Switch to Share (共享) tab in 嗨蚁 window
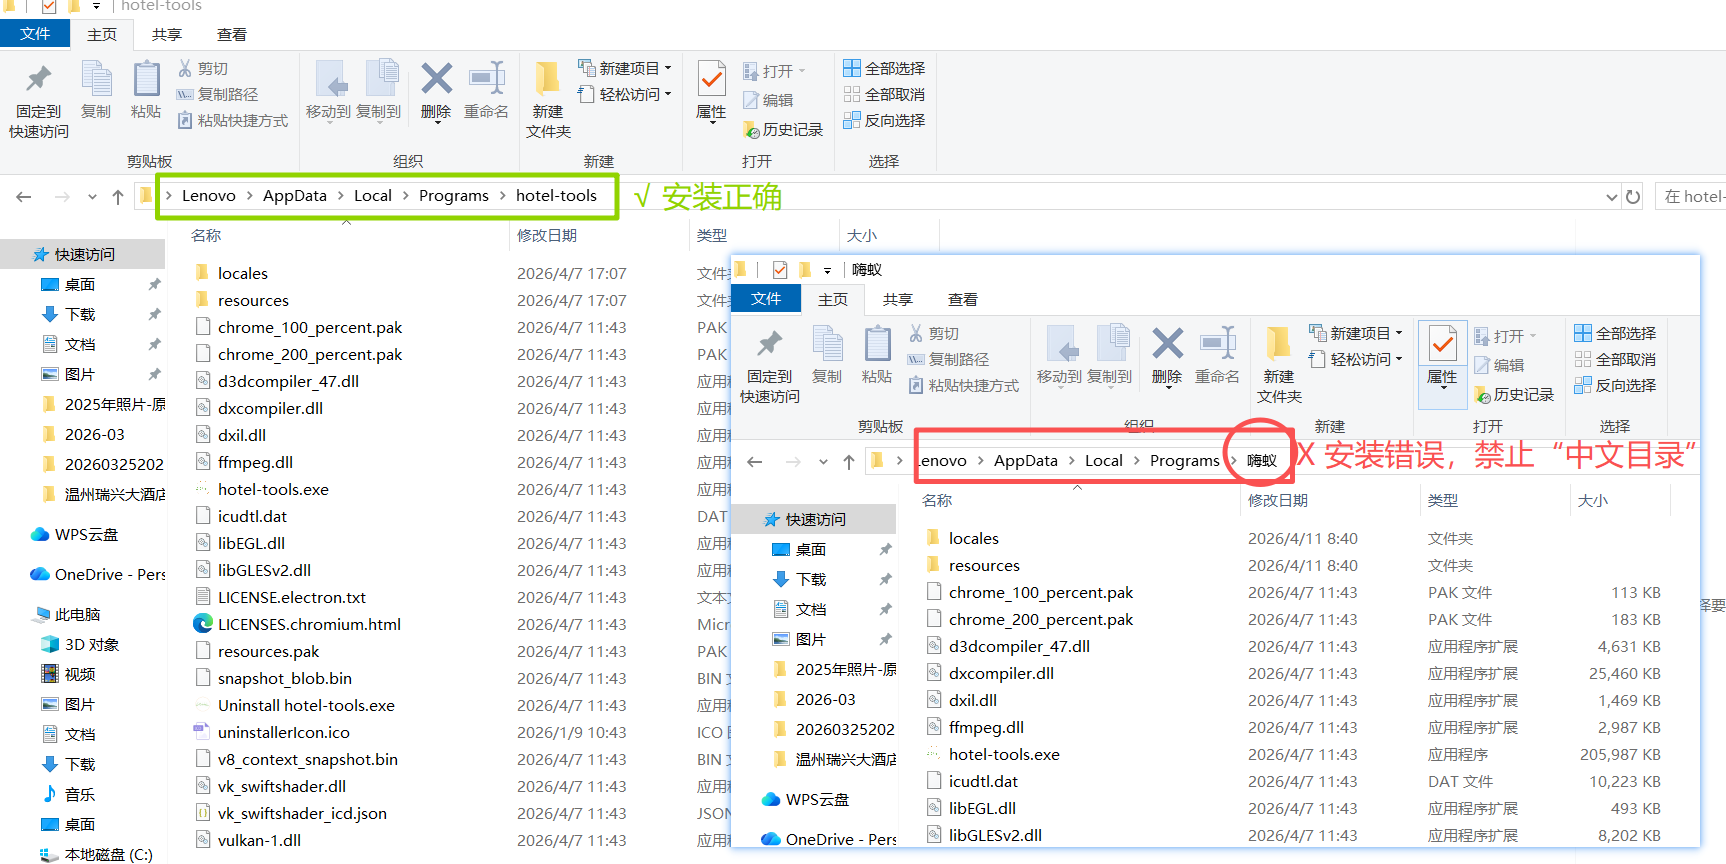The image size is (1726, 864). [898, 299]
